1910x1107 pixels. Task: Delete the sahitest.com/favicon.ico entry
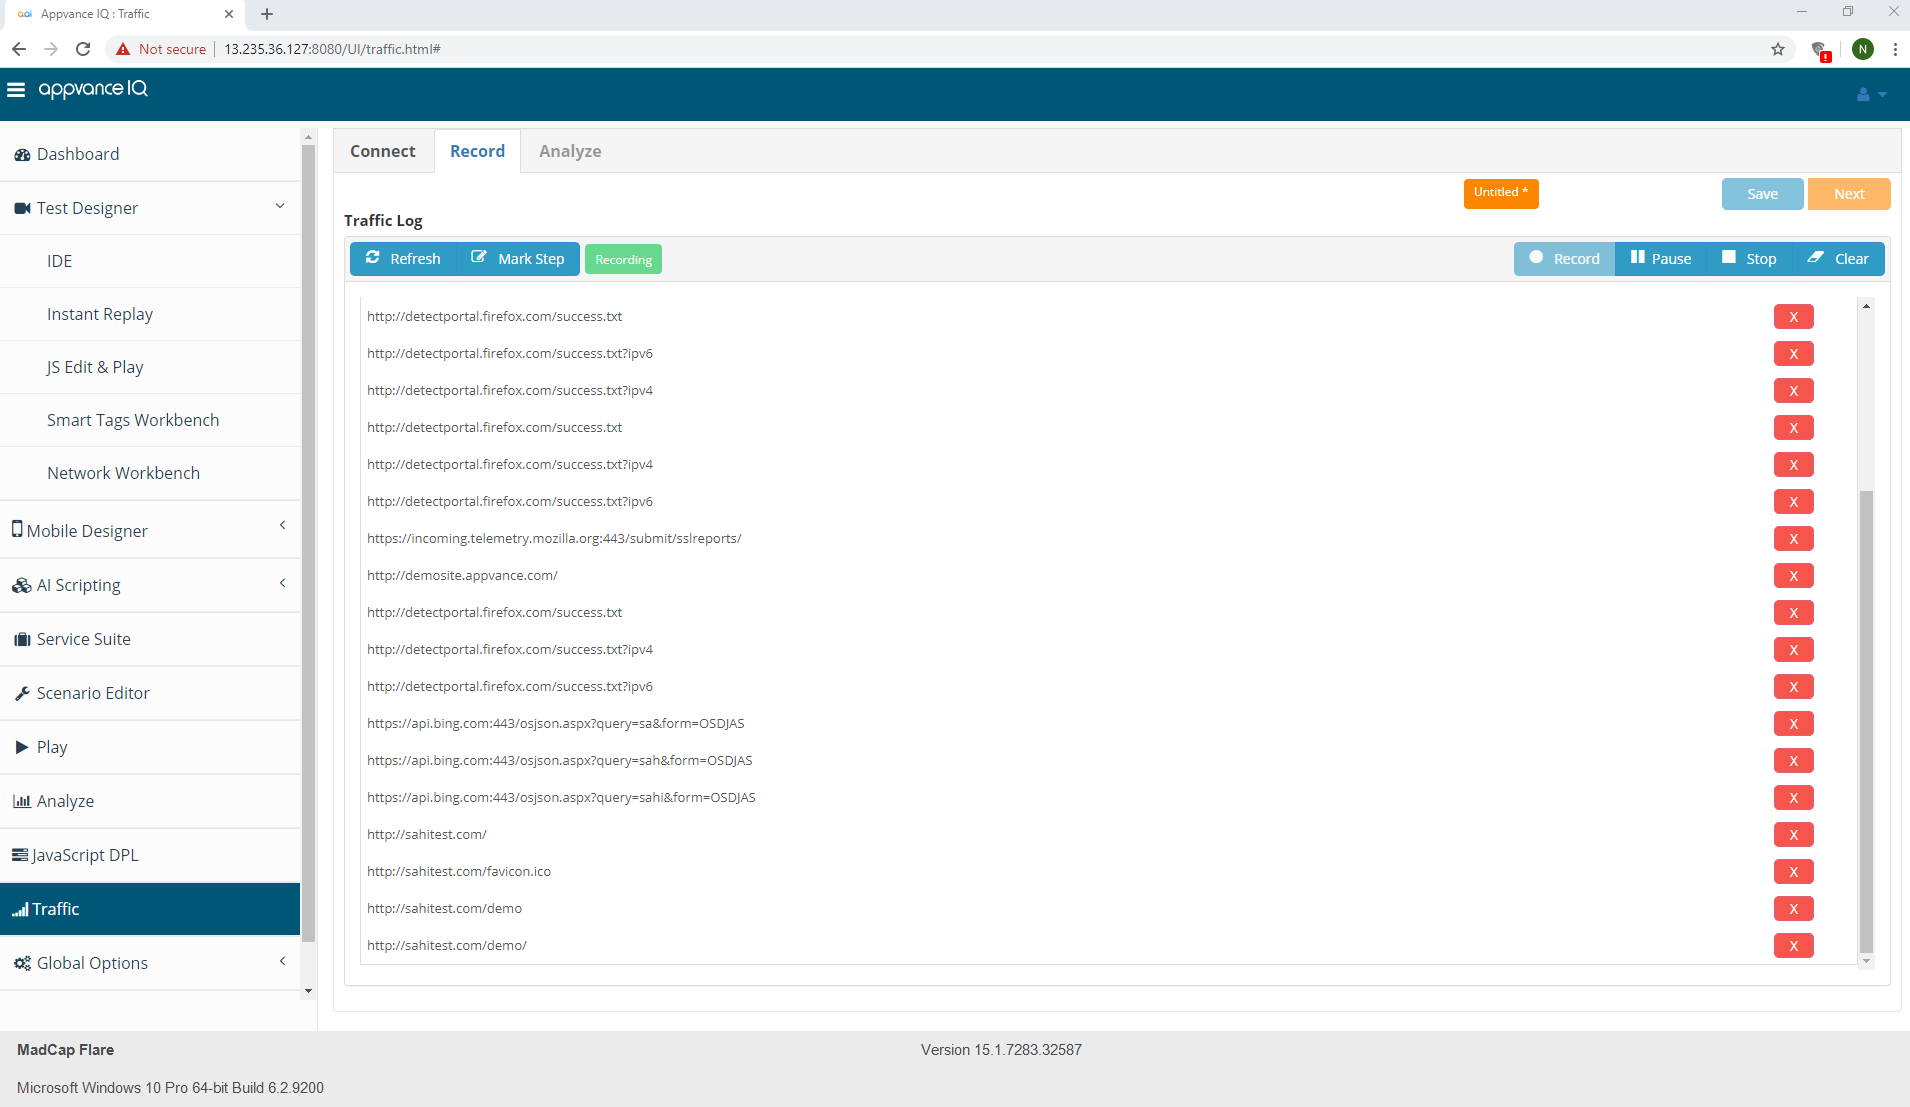1793,872
